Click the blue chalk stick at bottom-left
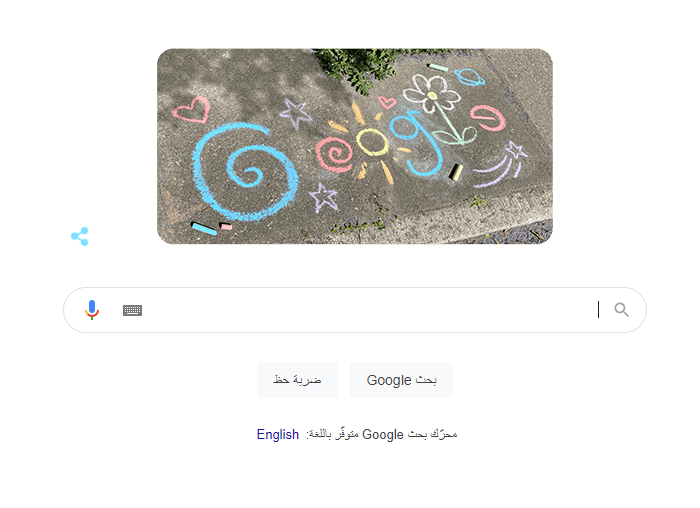The width and height of the screenshot is (700, 508). click(204, 228)
